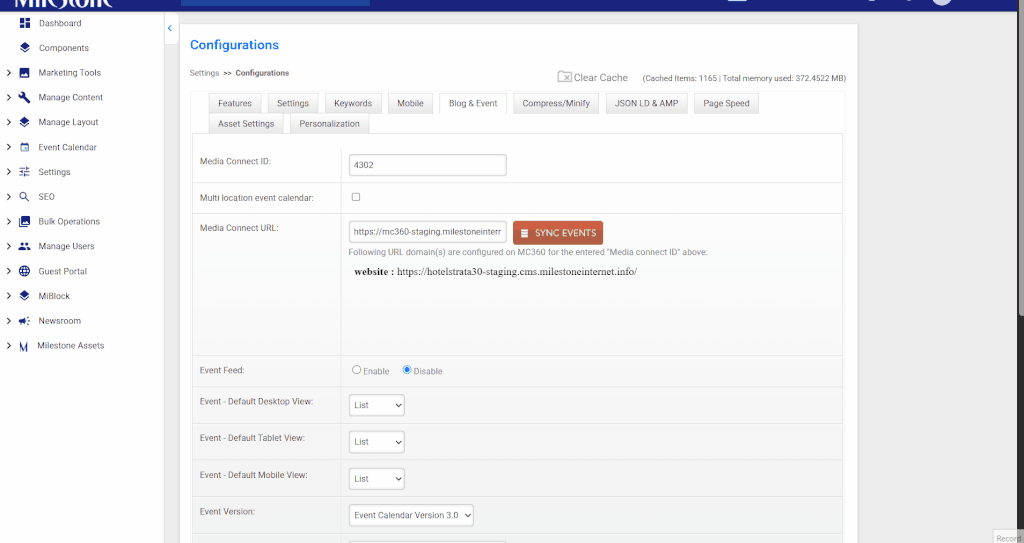Open the Page Speed tab
Viewport: 1024px width, 543px height.
(x=726, y=103)
